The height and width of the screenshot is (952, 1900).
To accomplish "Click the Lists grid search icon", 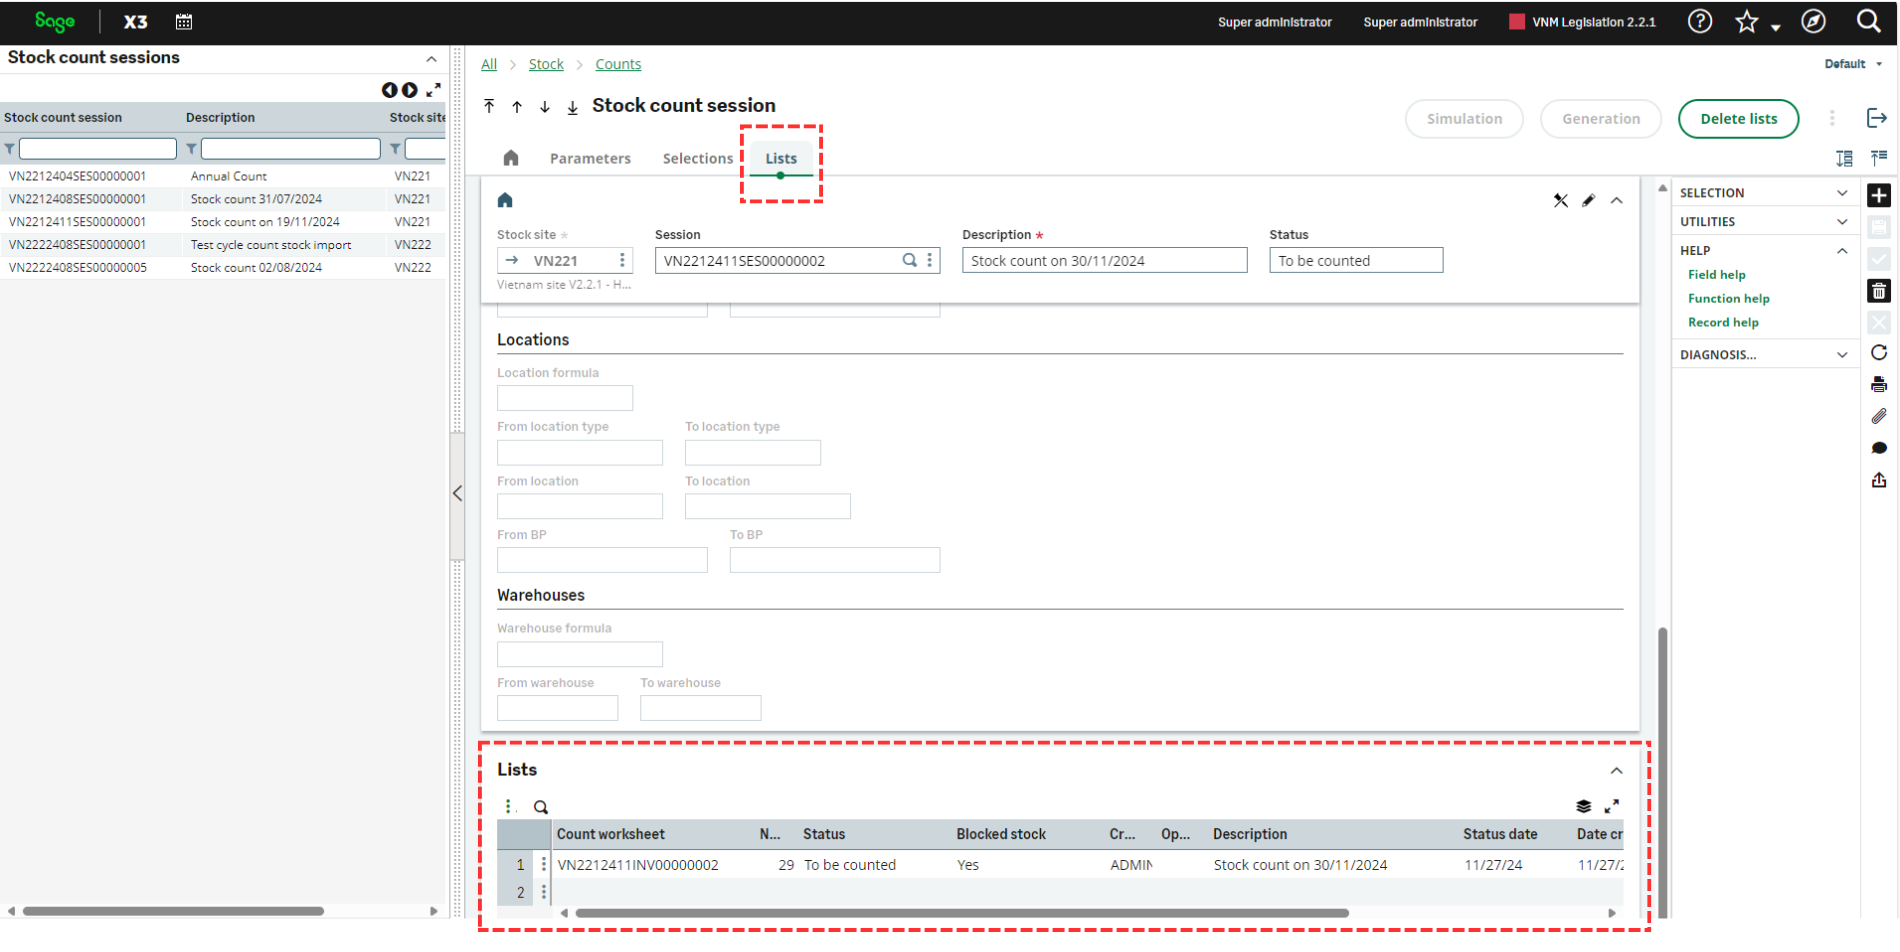I will pyautogui.click(x=541, y=807).
